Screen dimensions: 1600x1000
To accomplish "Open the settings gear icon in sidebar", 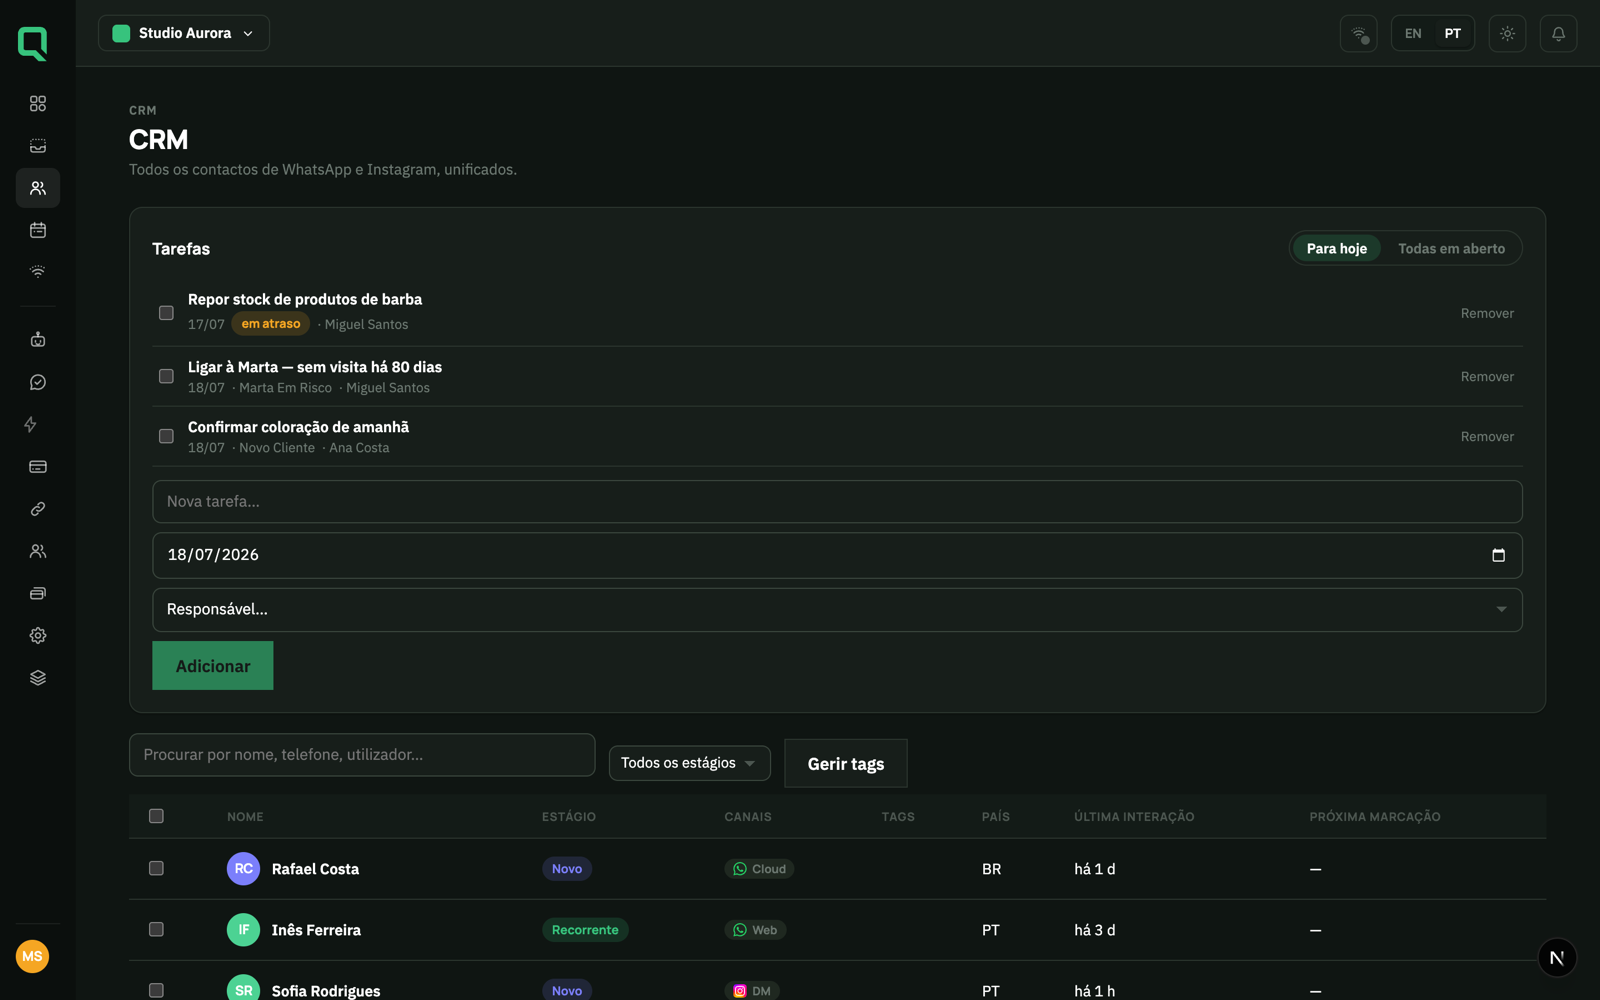I will [38, 635].
